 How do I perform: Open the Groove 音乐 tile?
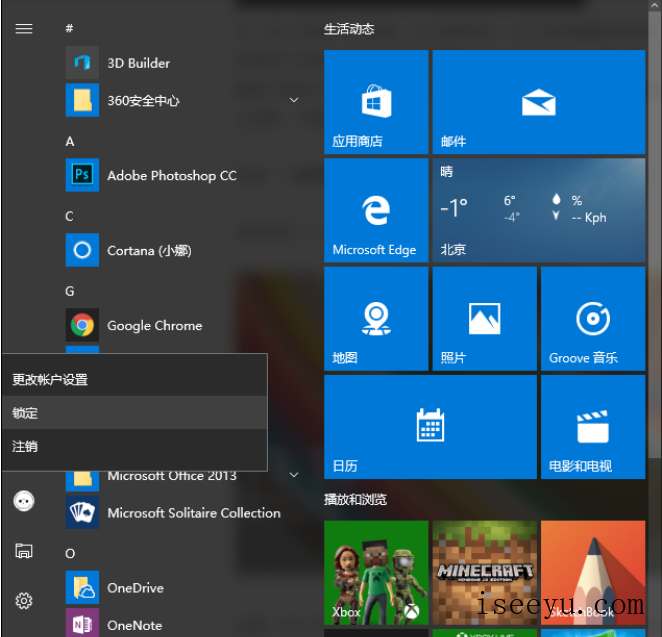point(593,319)
